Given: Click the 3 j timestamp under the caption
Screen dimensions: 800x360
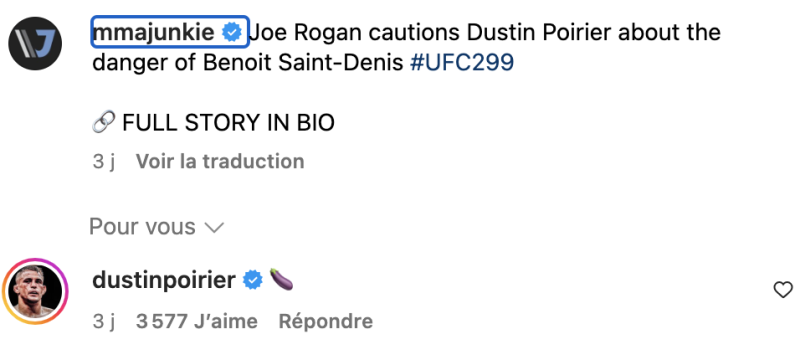Looking at the screenshot, I should click(x=104, y=162).
